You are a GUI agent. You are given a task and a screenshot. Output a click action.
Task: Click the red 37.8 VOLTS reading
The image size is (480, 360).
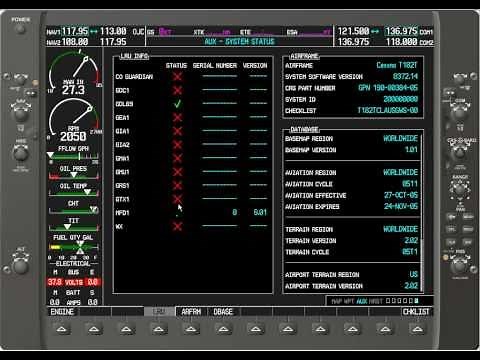55,282
